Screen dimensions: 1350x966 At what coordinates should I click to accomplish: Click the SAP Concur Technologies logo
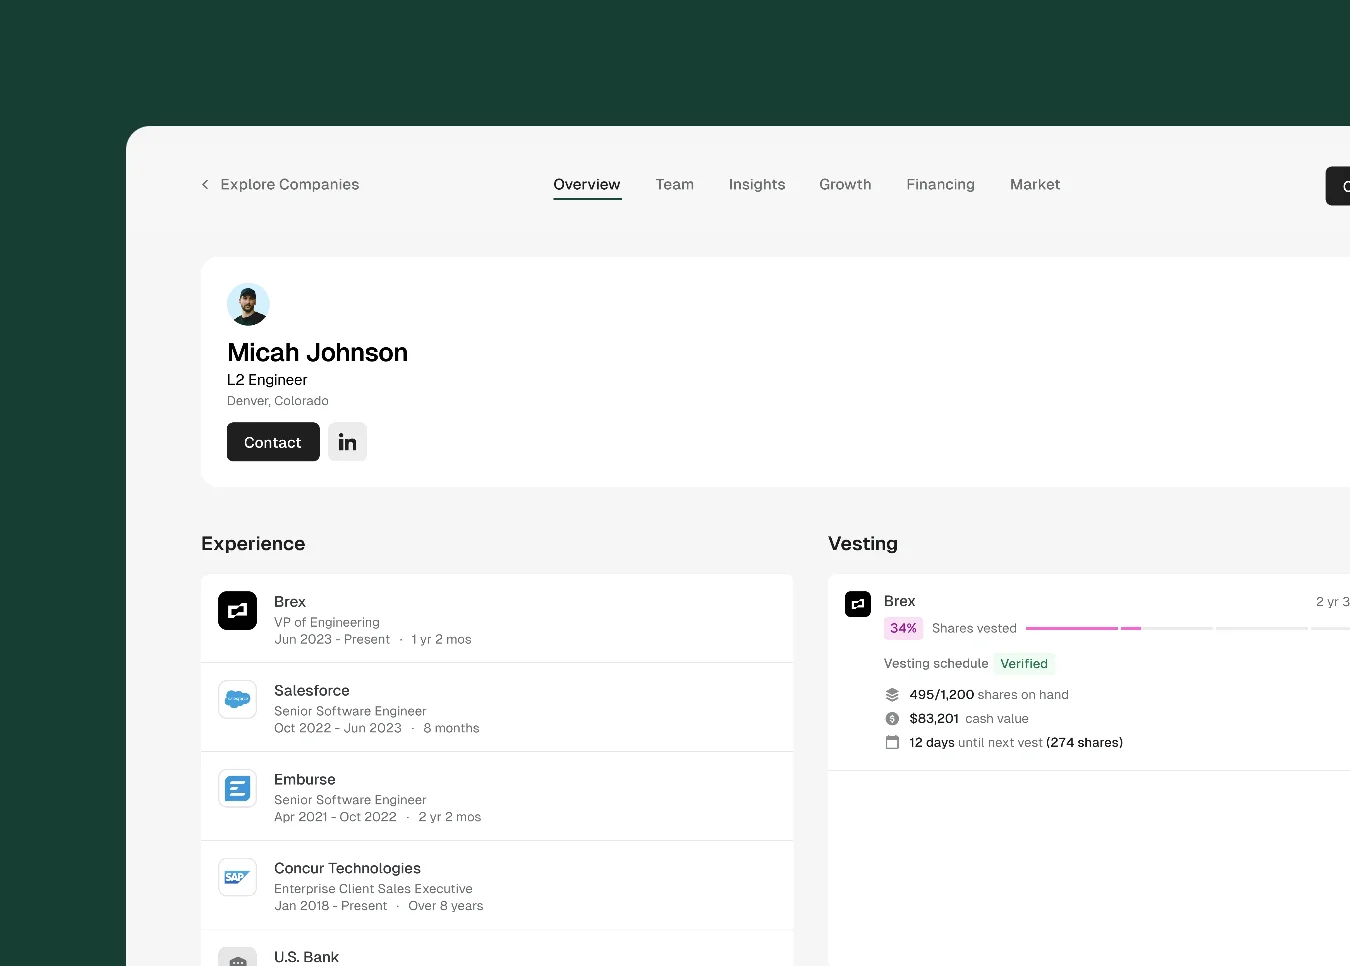[x=237, y=877]
